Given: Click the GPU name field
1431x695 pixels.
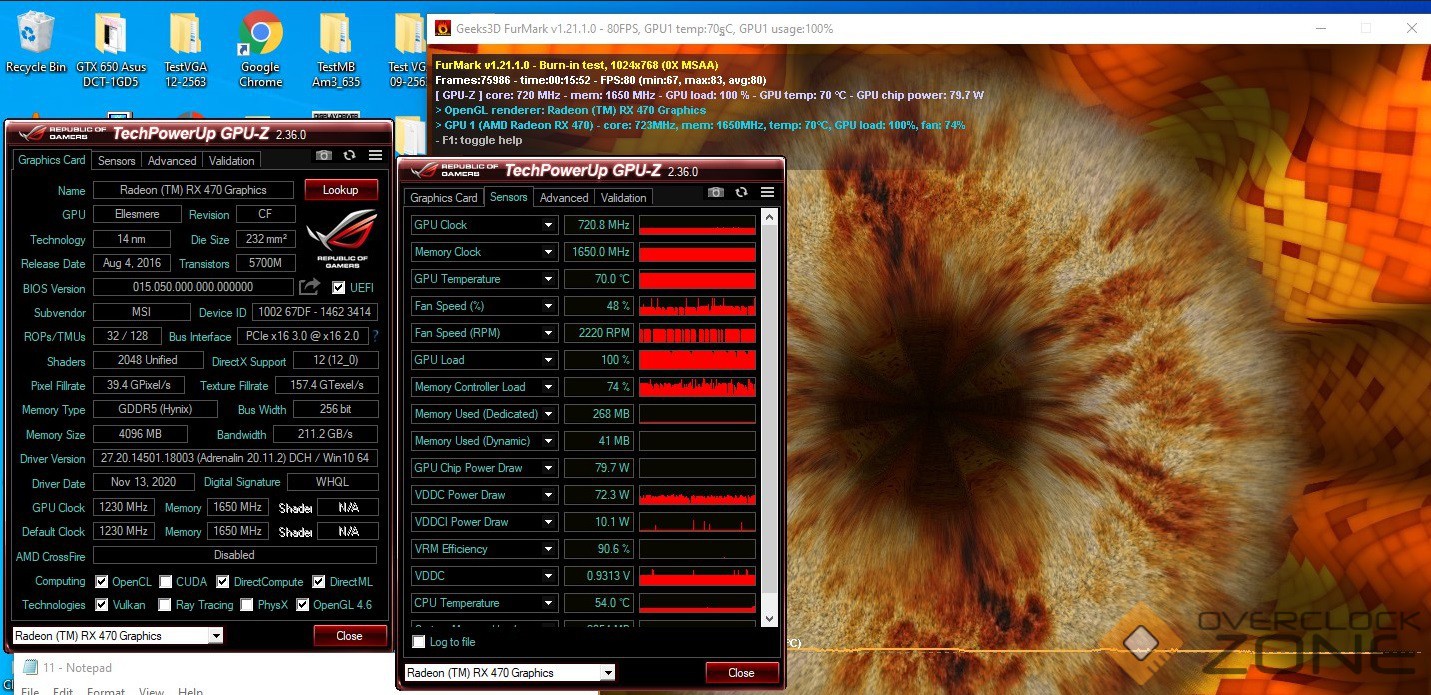Looking at the screenshot, I should coord(193,190).
